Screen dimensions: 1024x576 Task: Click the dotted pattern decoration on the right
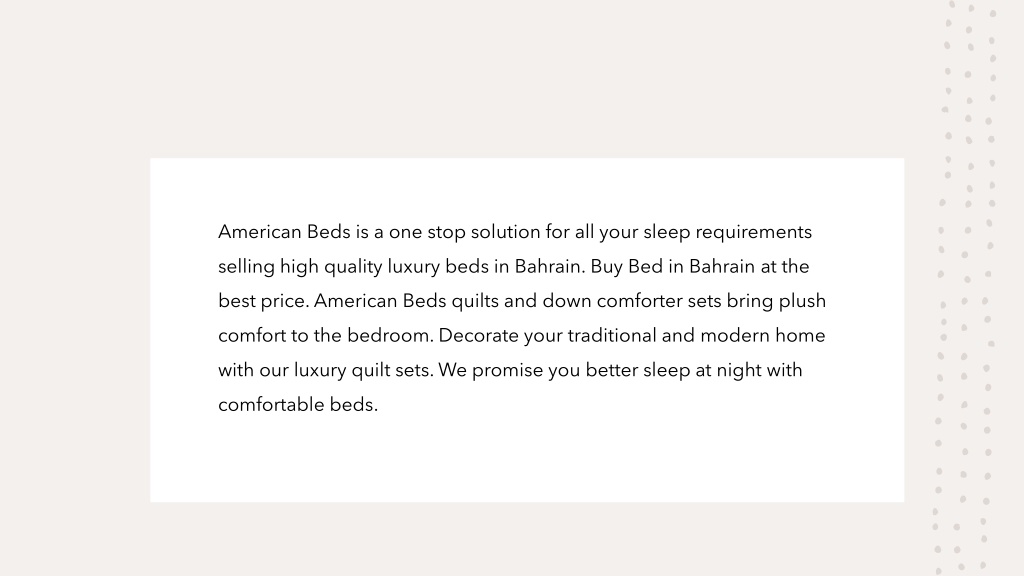coord(966,287)
